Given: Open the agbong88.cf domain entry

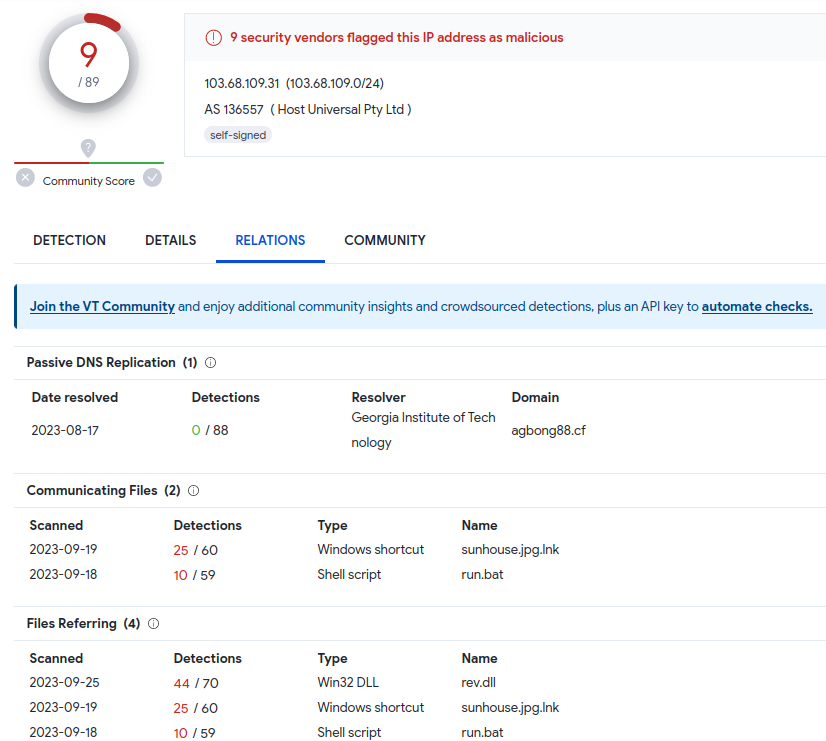Looking at the screenshot, I should click(548, 430).
